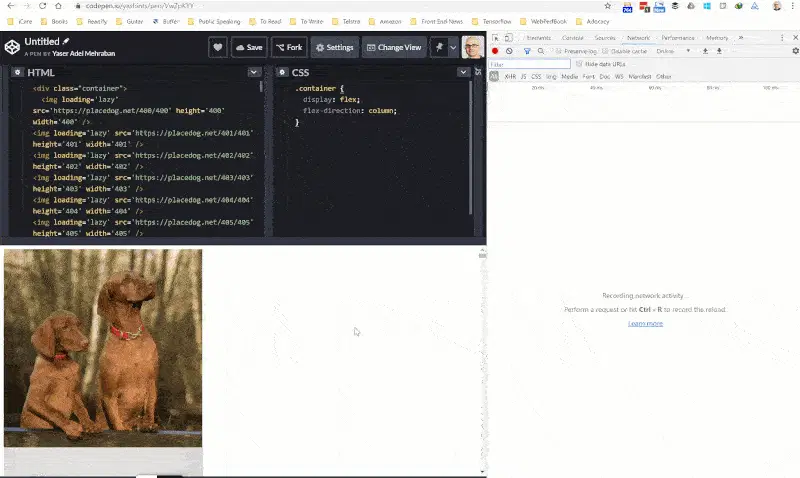Click the Save button
Screen dimensions: 800x478
249,47
